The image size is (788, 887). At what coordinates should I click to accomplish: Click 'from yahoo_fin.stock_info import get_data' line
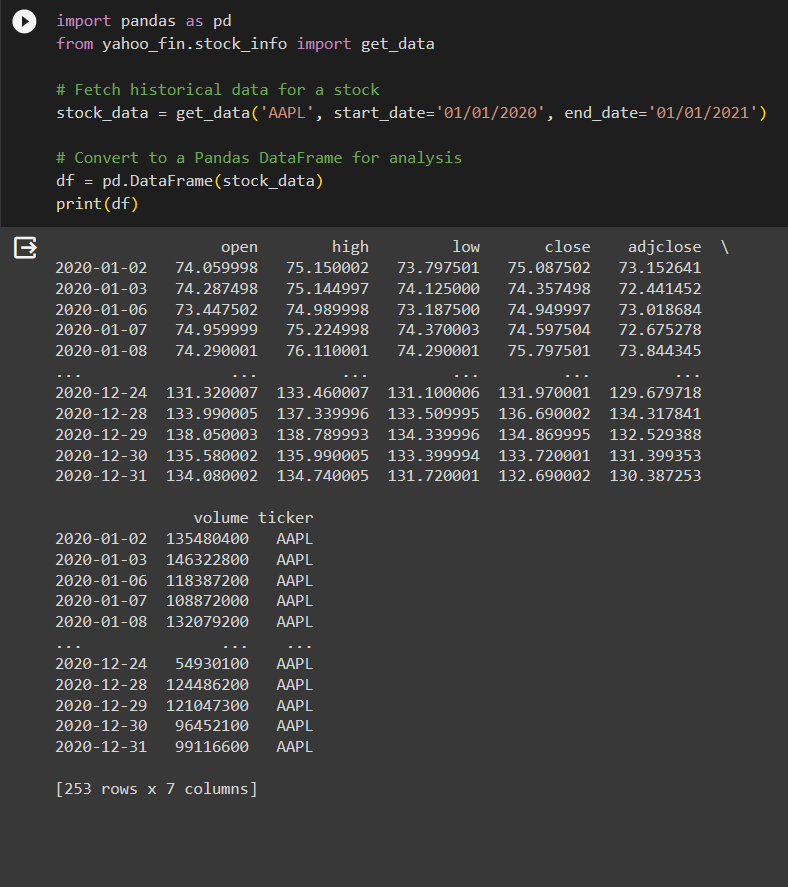pos(246,44)
